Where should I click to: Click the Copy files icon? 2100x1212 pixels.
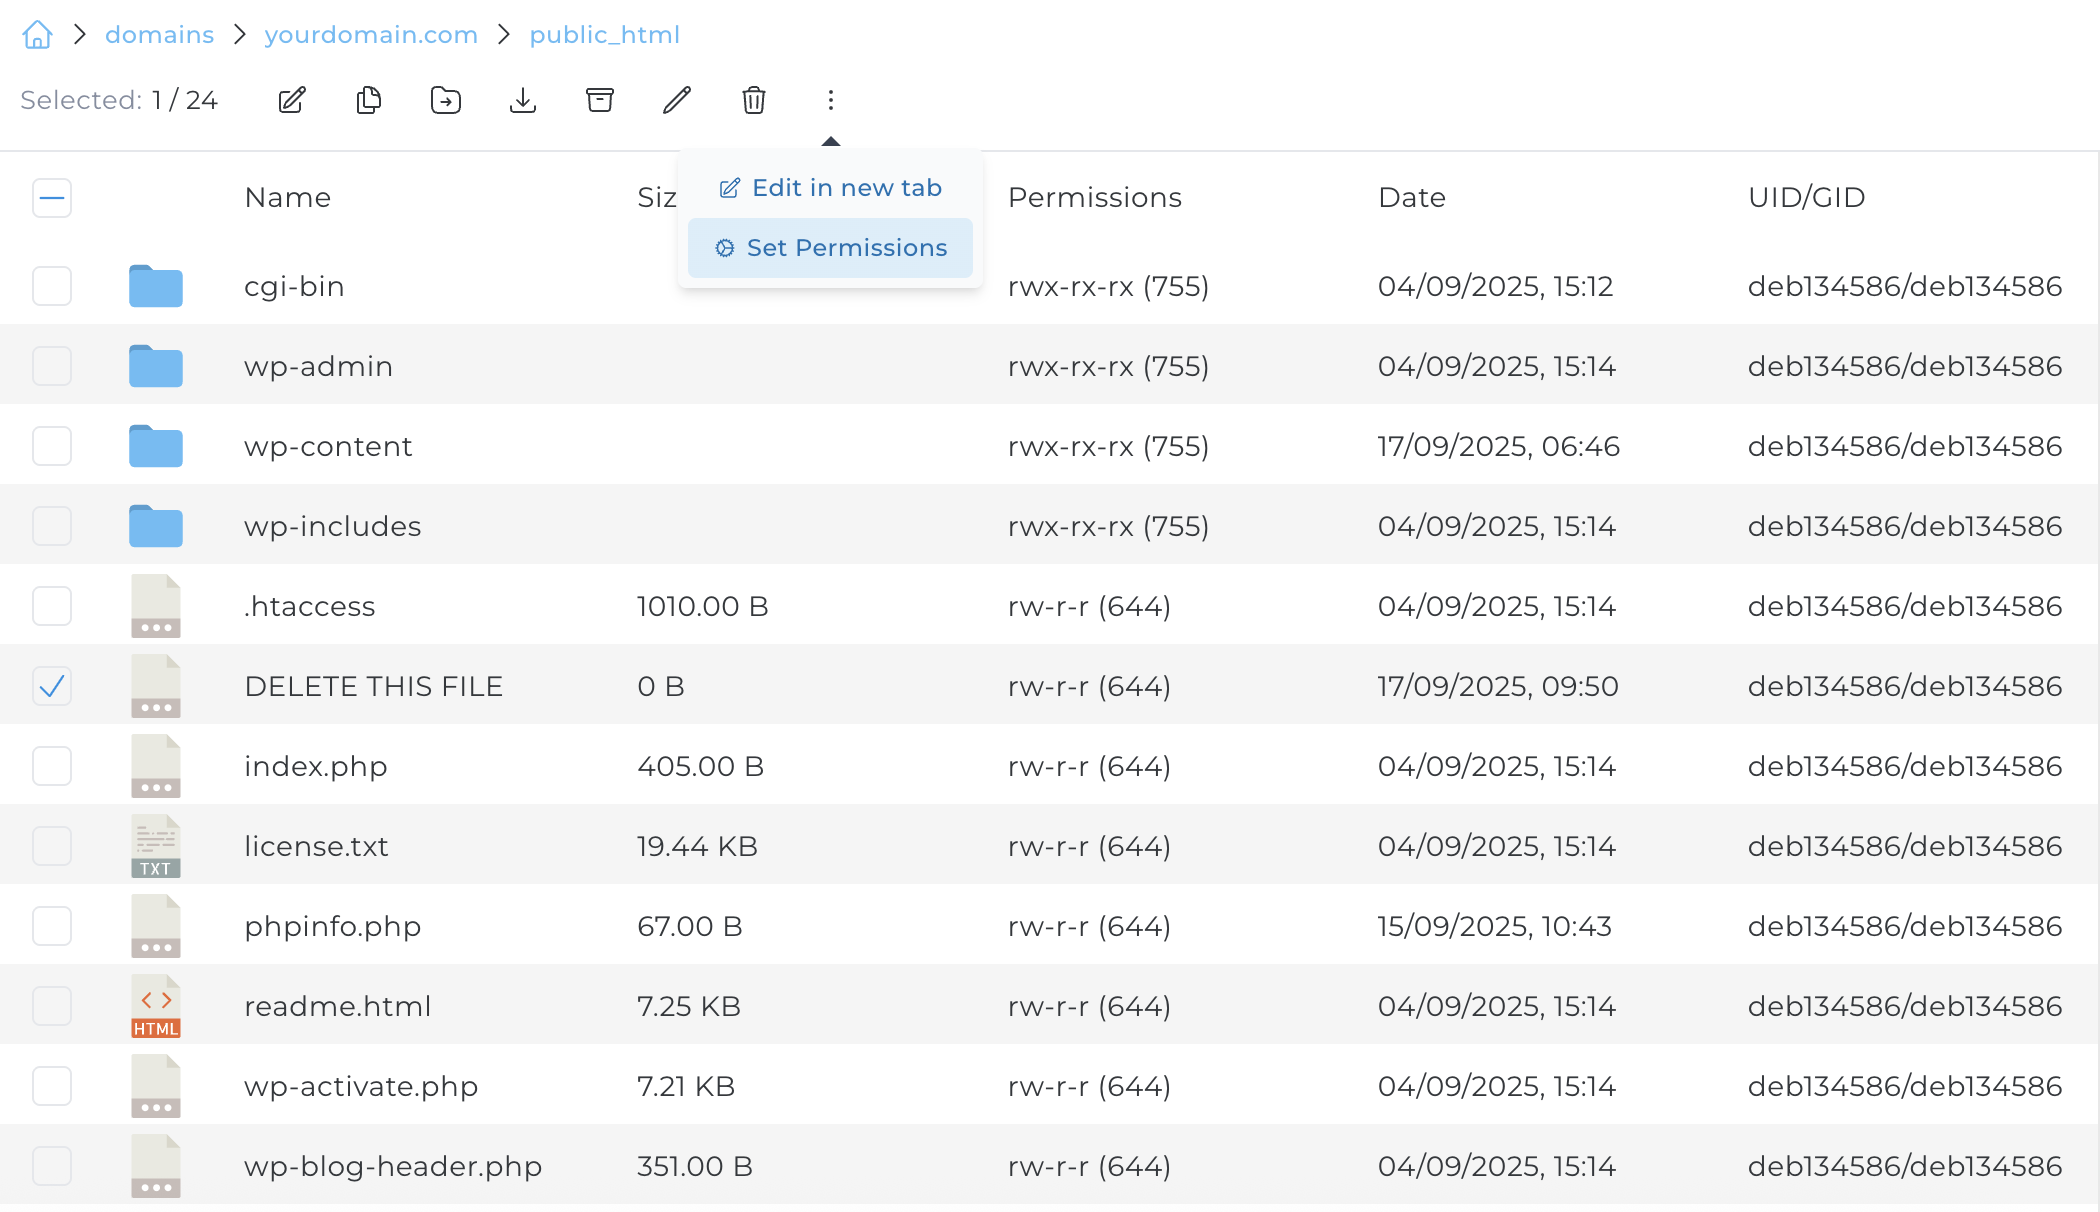tap(368, 100)
